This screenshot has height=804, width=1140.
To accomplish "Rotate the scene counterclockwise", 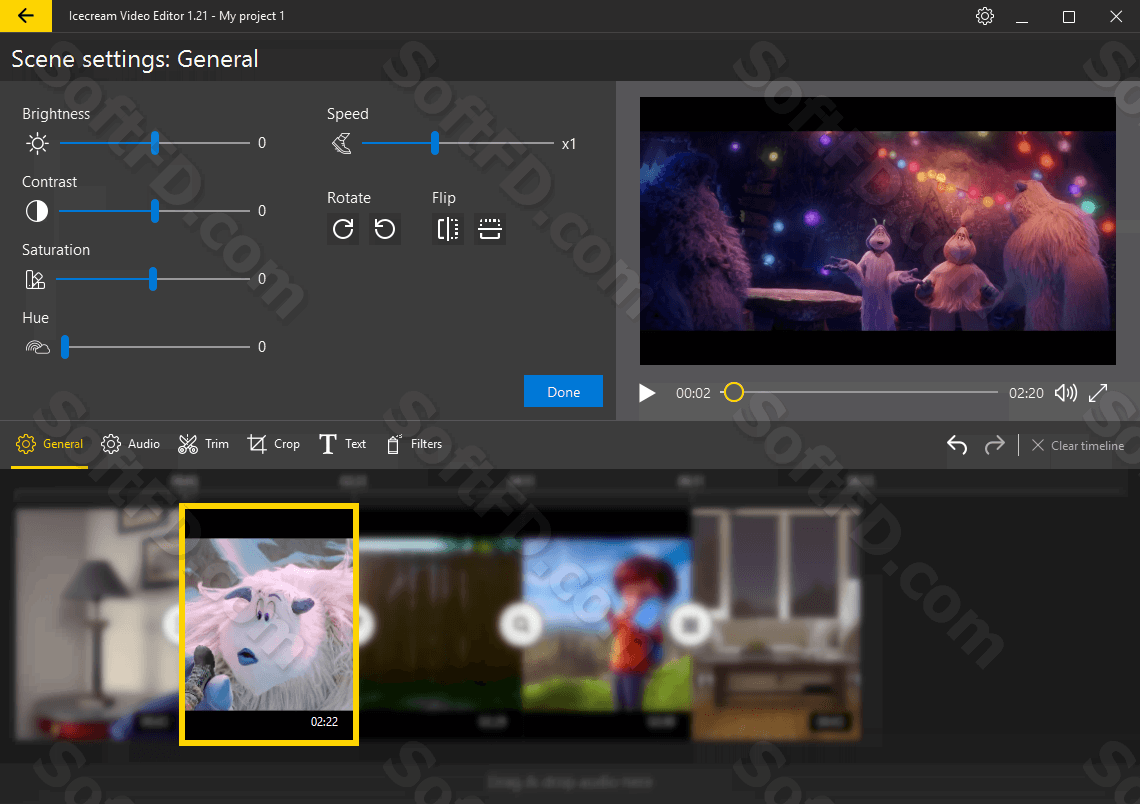I will click(385, 229).
